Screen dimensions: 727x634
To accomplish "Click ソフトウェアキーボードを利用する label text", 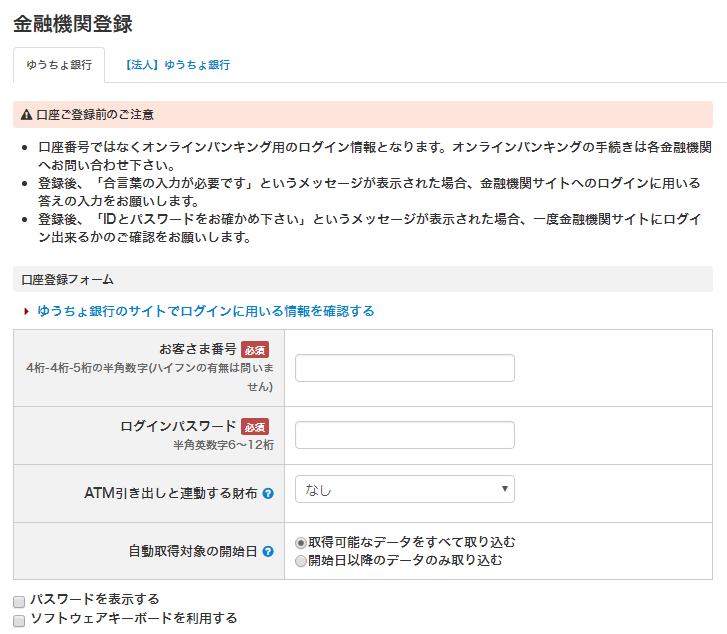I will pos(134,618).
